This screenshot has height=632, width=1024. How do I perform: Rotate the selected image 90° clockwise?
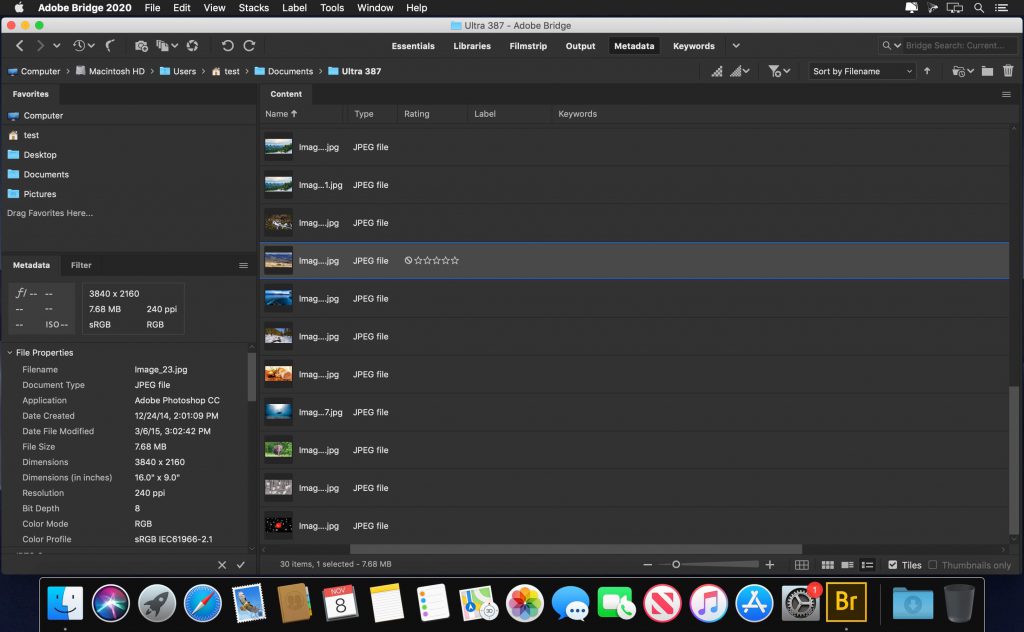(248, 45)
